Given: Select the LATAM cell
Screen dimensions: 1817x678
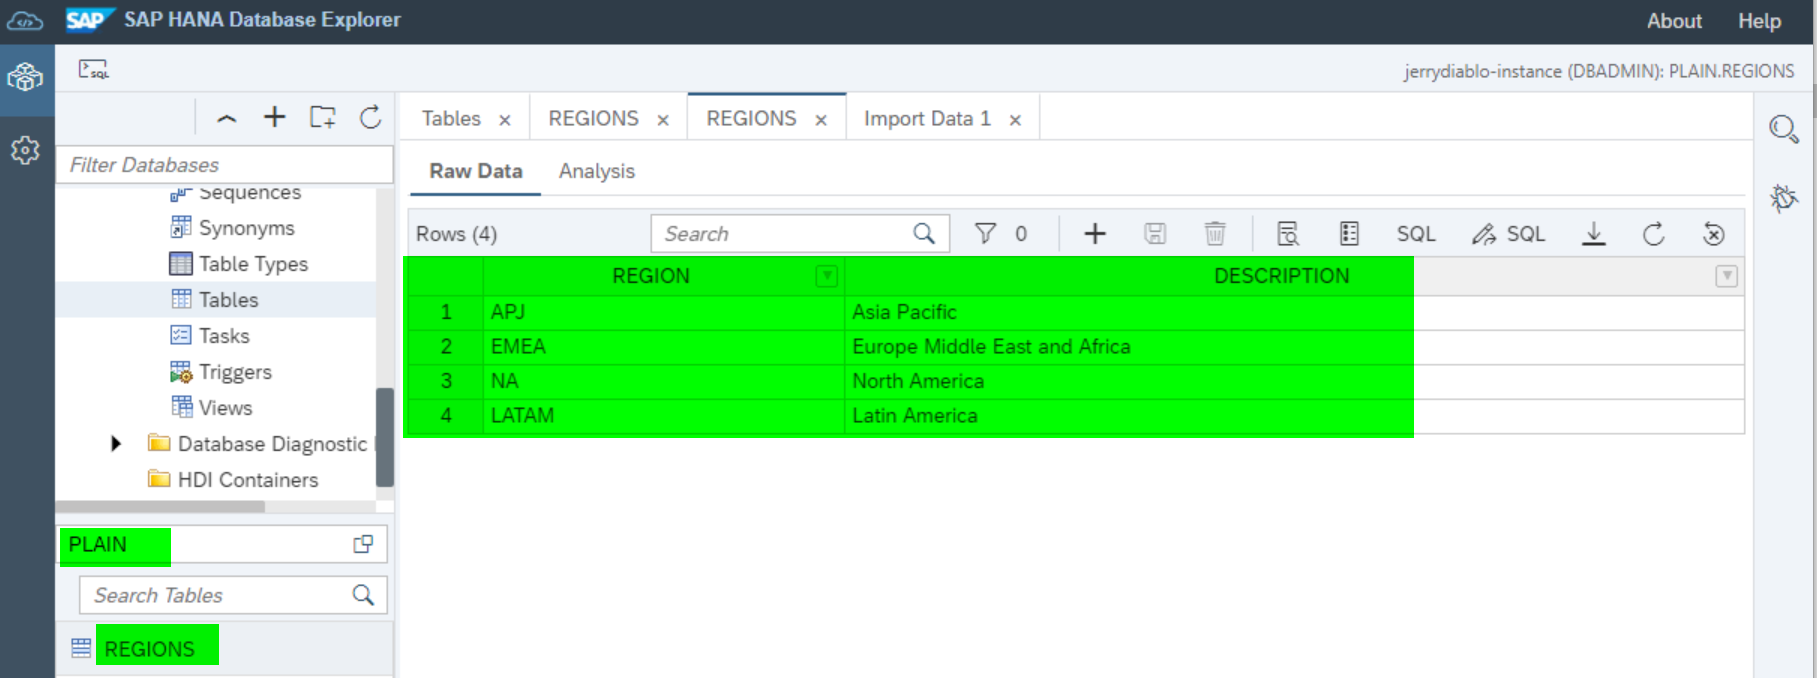Looking at the screenshot, I should tap(664, 415).
